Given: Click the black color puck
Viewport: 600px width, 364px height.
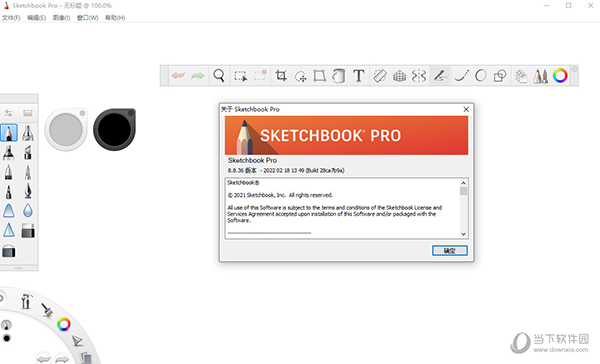Looking at the screenshot, I should (114, 129).
